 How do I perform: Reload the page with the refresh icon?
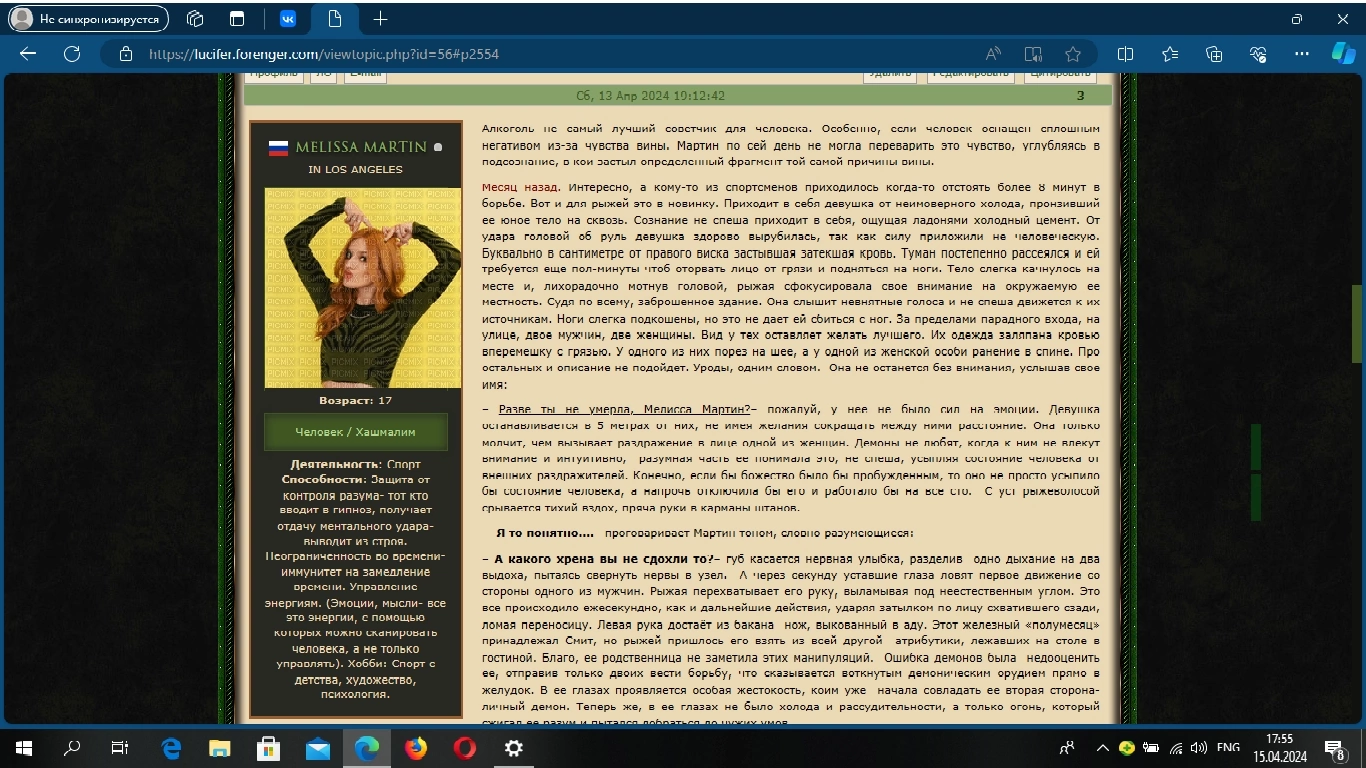[x=70, y=54]
